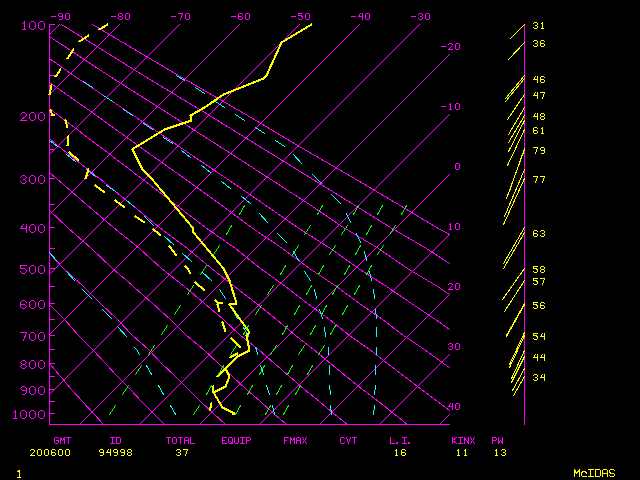Click the 40 isotherm label at right
The height and width of the screenshot is (480, 640).
point(453,407)
